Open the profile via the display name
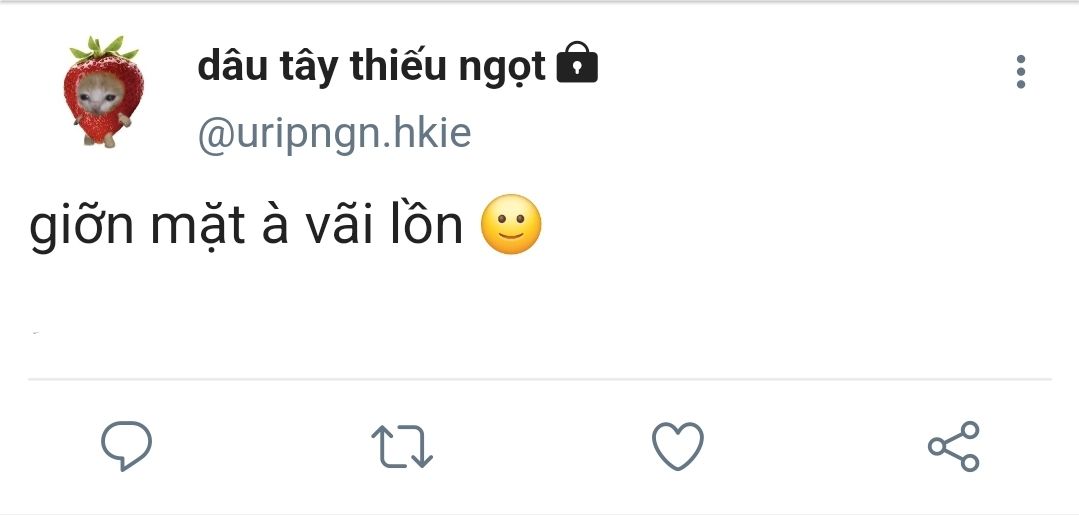 (x=371, y=67)
